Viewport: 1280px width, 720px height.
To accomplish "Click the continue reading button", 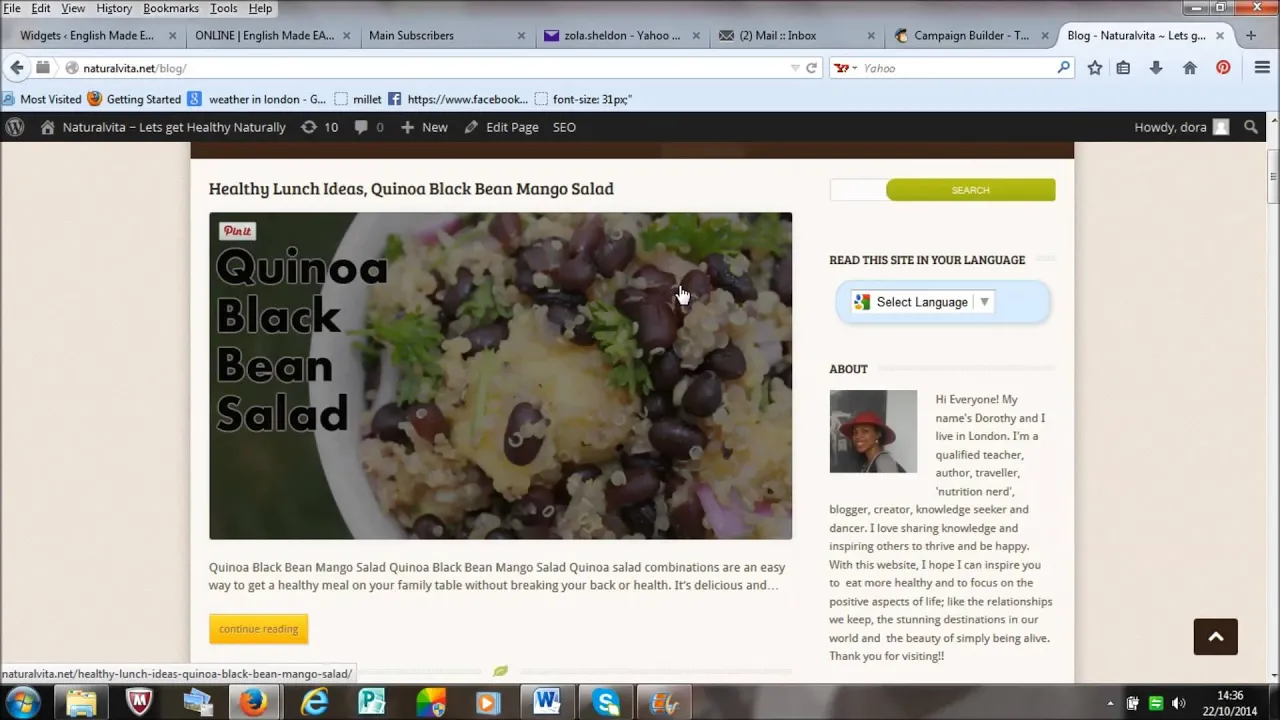I will 258,629.
